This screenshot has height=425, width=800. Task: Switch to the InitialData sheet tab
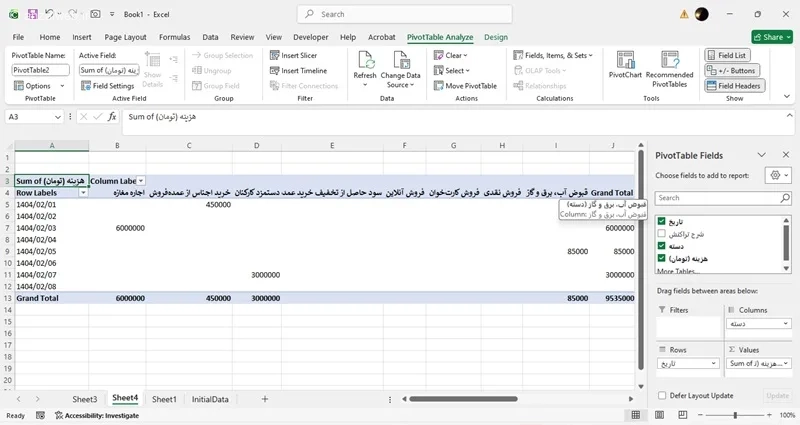point(210,399)
